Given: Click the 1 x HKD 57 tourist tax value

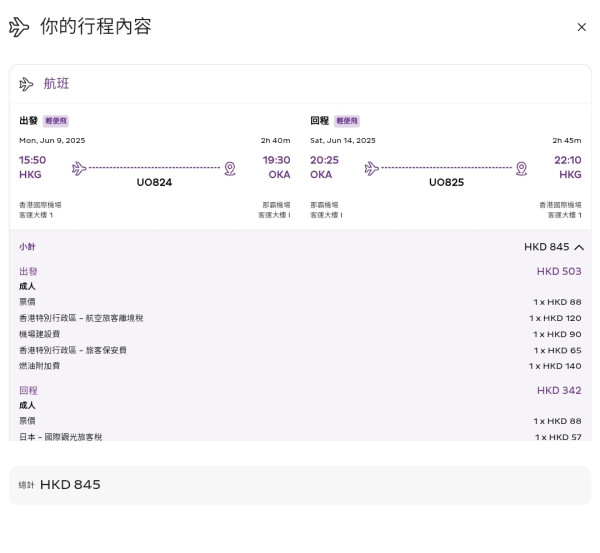Looking at the screenshot, I should point(558,437).
